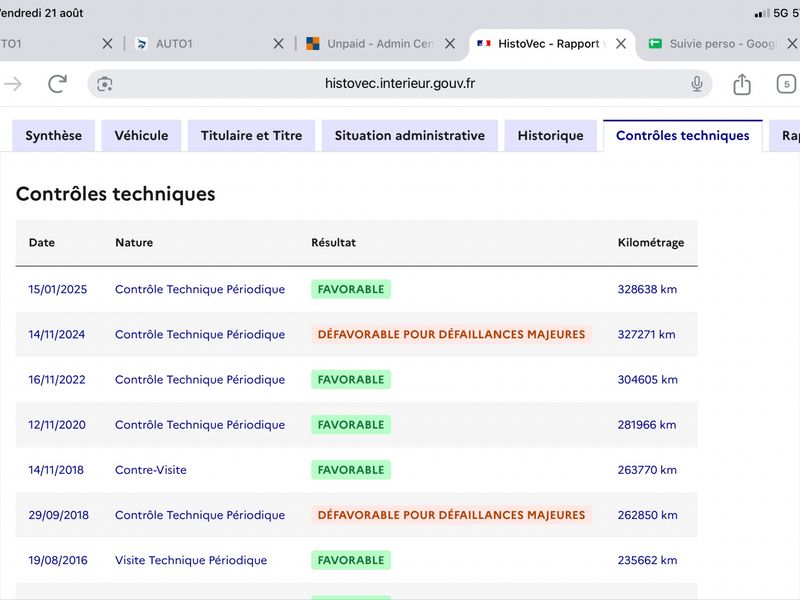Close the Suivie perso tab

pyautogui.click(x=792, y=44)
